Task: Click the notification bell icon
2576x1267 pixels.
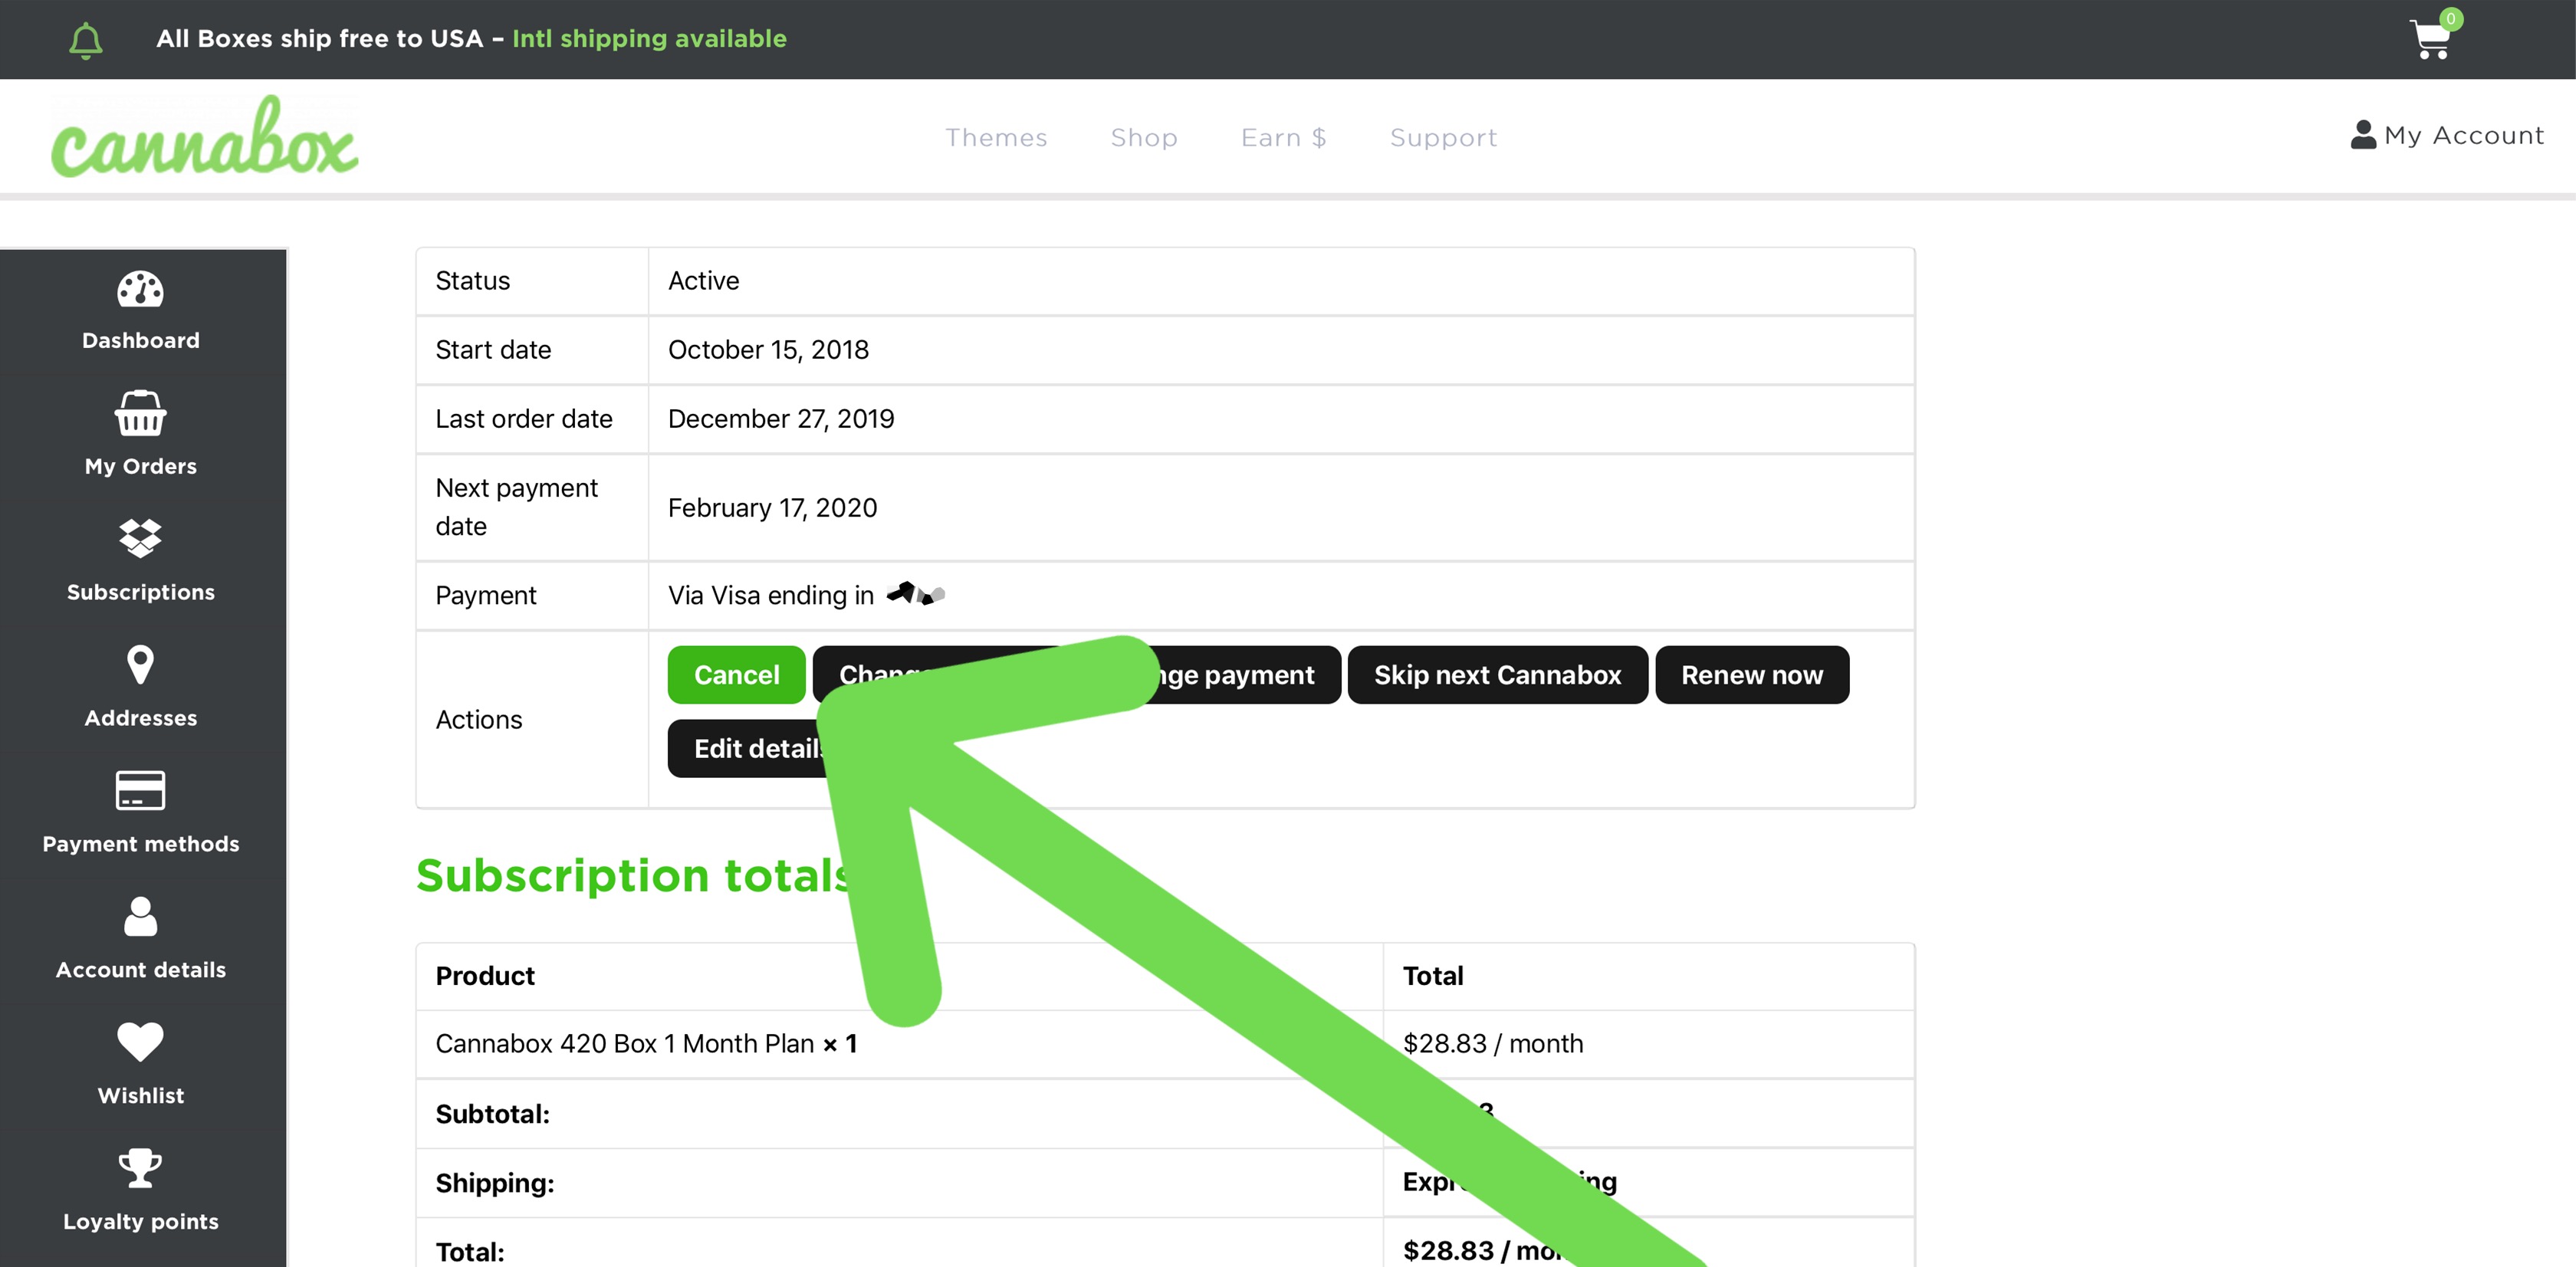Action: coord(86,40)
